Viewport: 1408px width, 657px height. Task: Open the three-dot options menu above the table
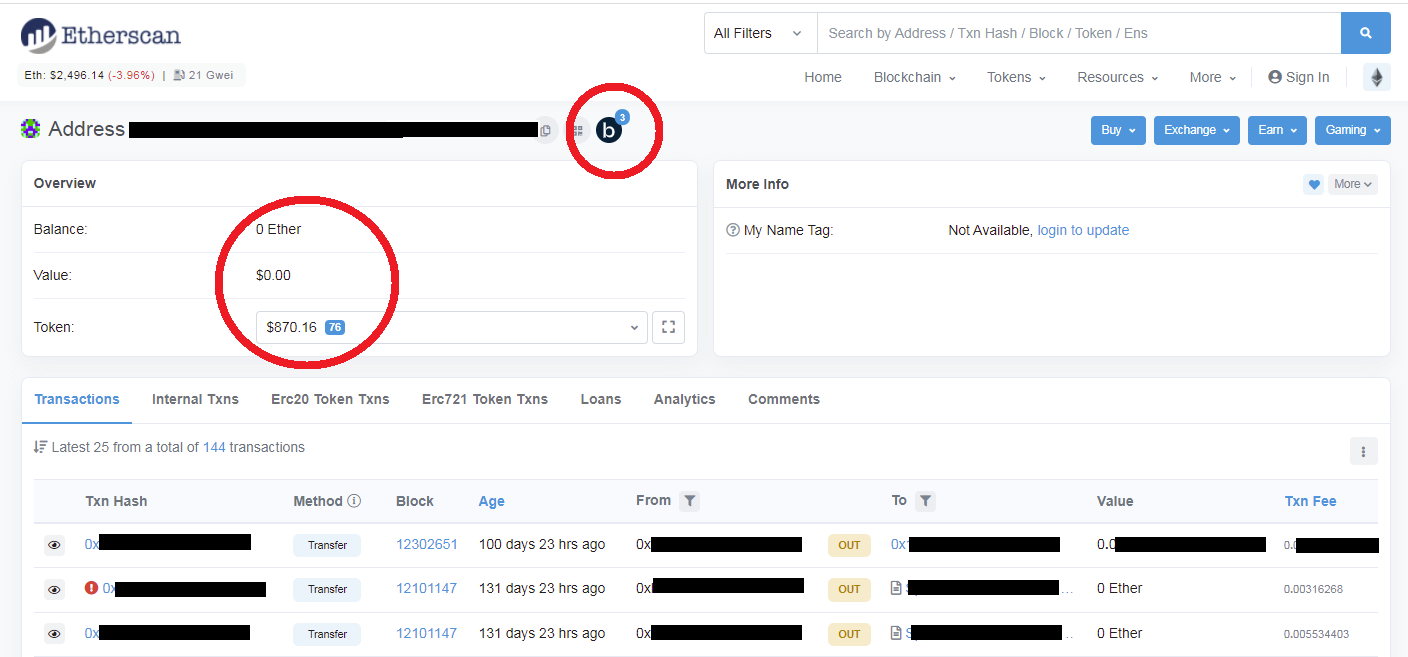pyautogui.click(x=1363, y=451)
